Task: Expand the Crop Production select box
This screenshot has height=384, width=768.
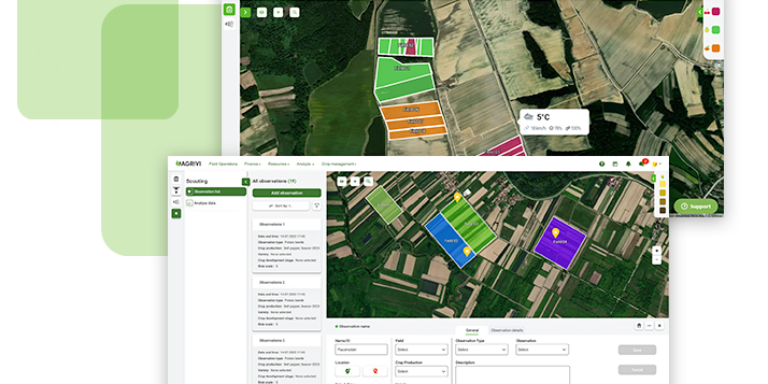Action: click(421, 372)
